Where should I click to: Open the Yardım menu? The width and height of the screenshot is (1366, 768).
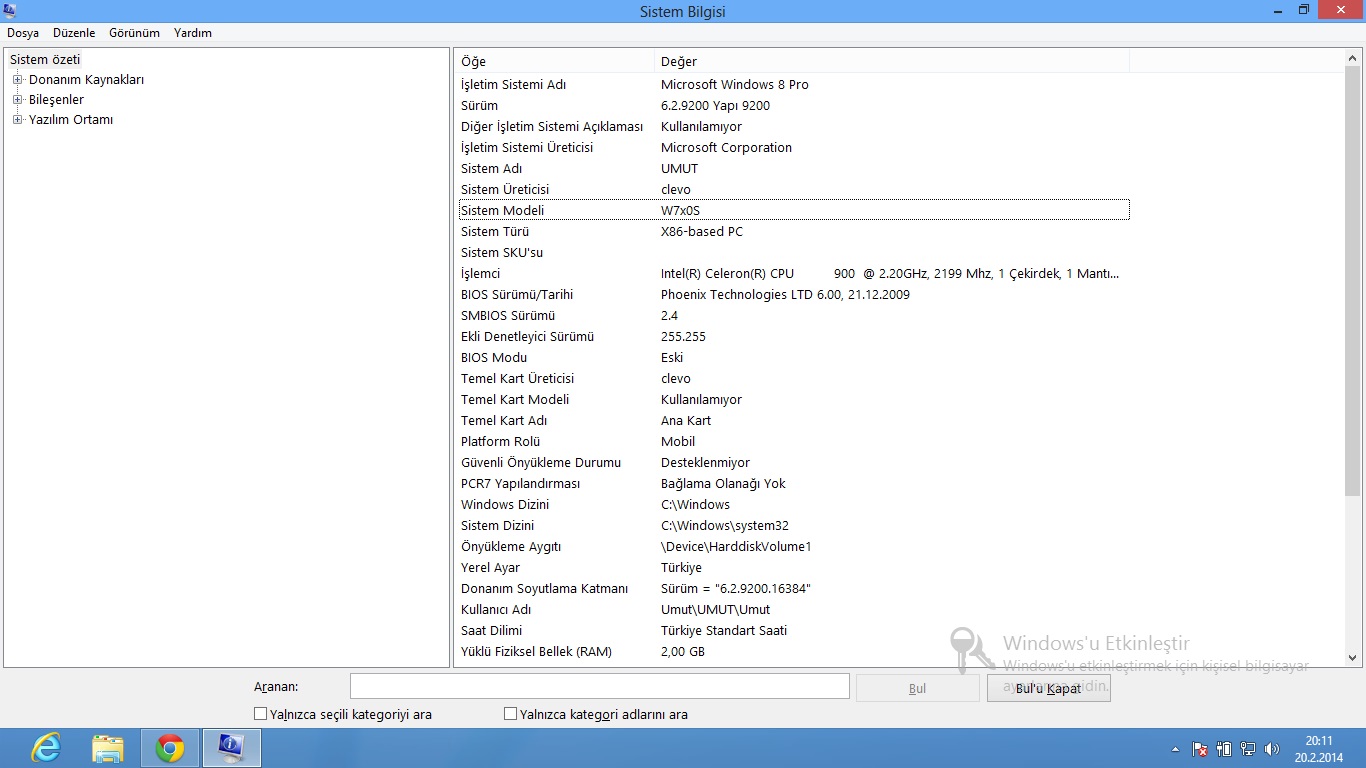coord(193,33)
